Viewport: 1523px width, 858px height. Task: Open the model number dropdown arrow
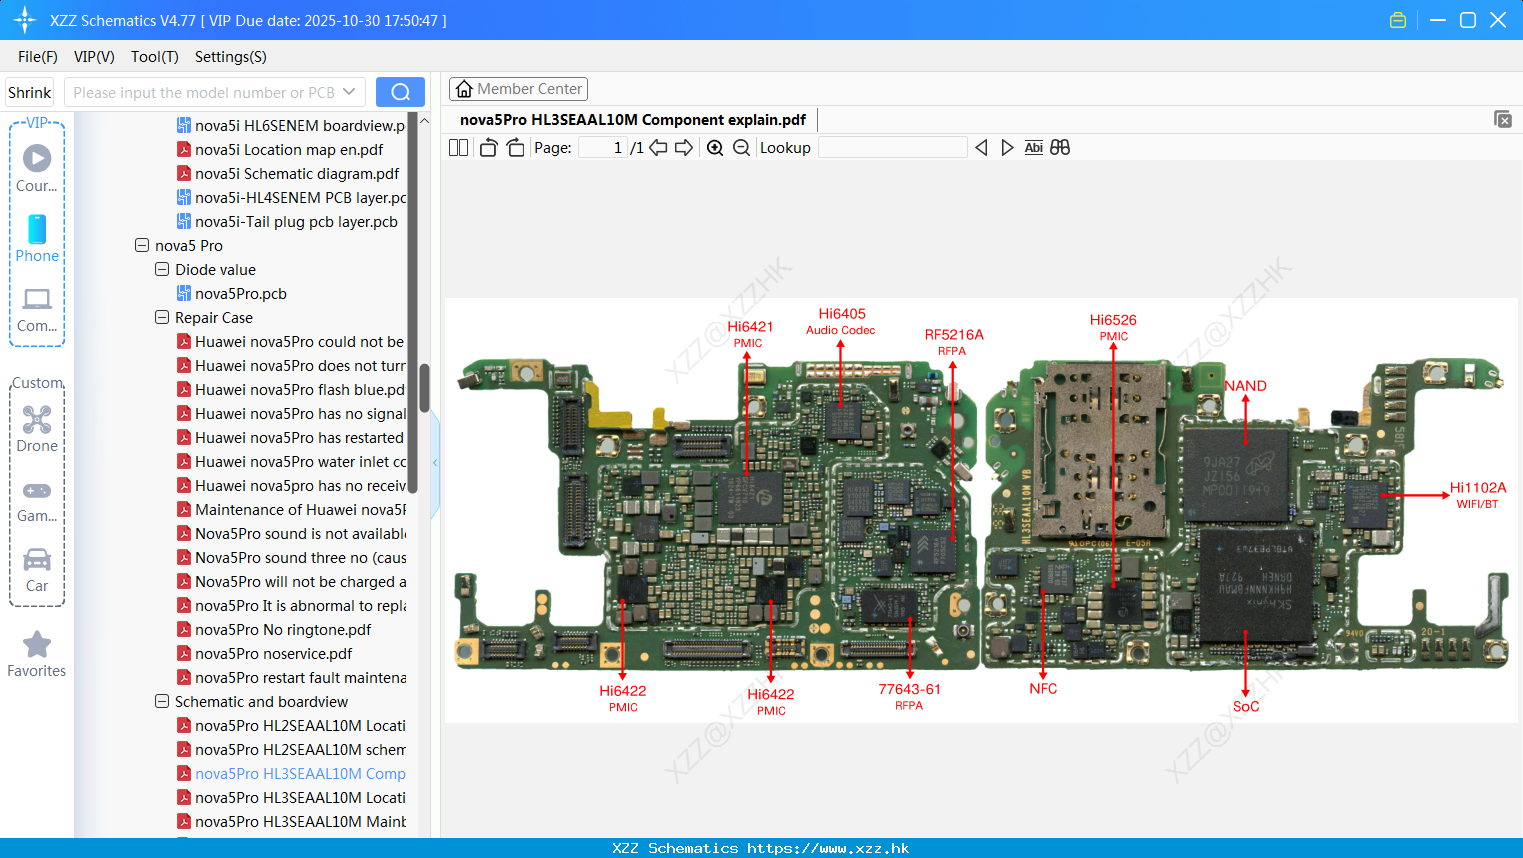coord(349,92)
